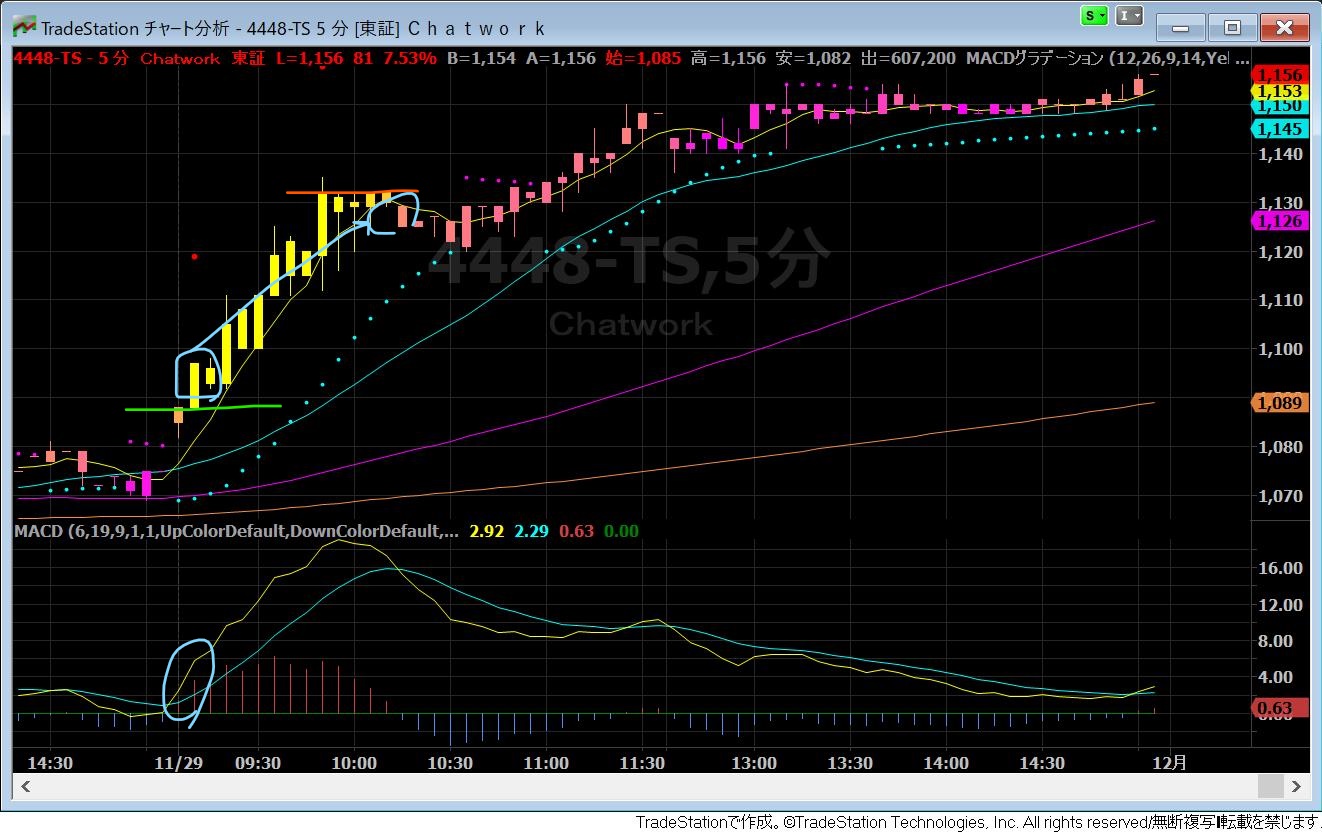Screen dimensions: 1322x832
Task: Click the '13:30' time axis label
Action: pos(850,763)
